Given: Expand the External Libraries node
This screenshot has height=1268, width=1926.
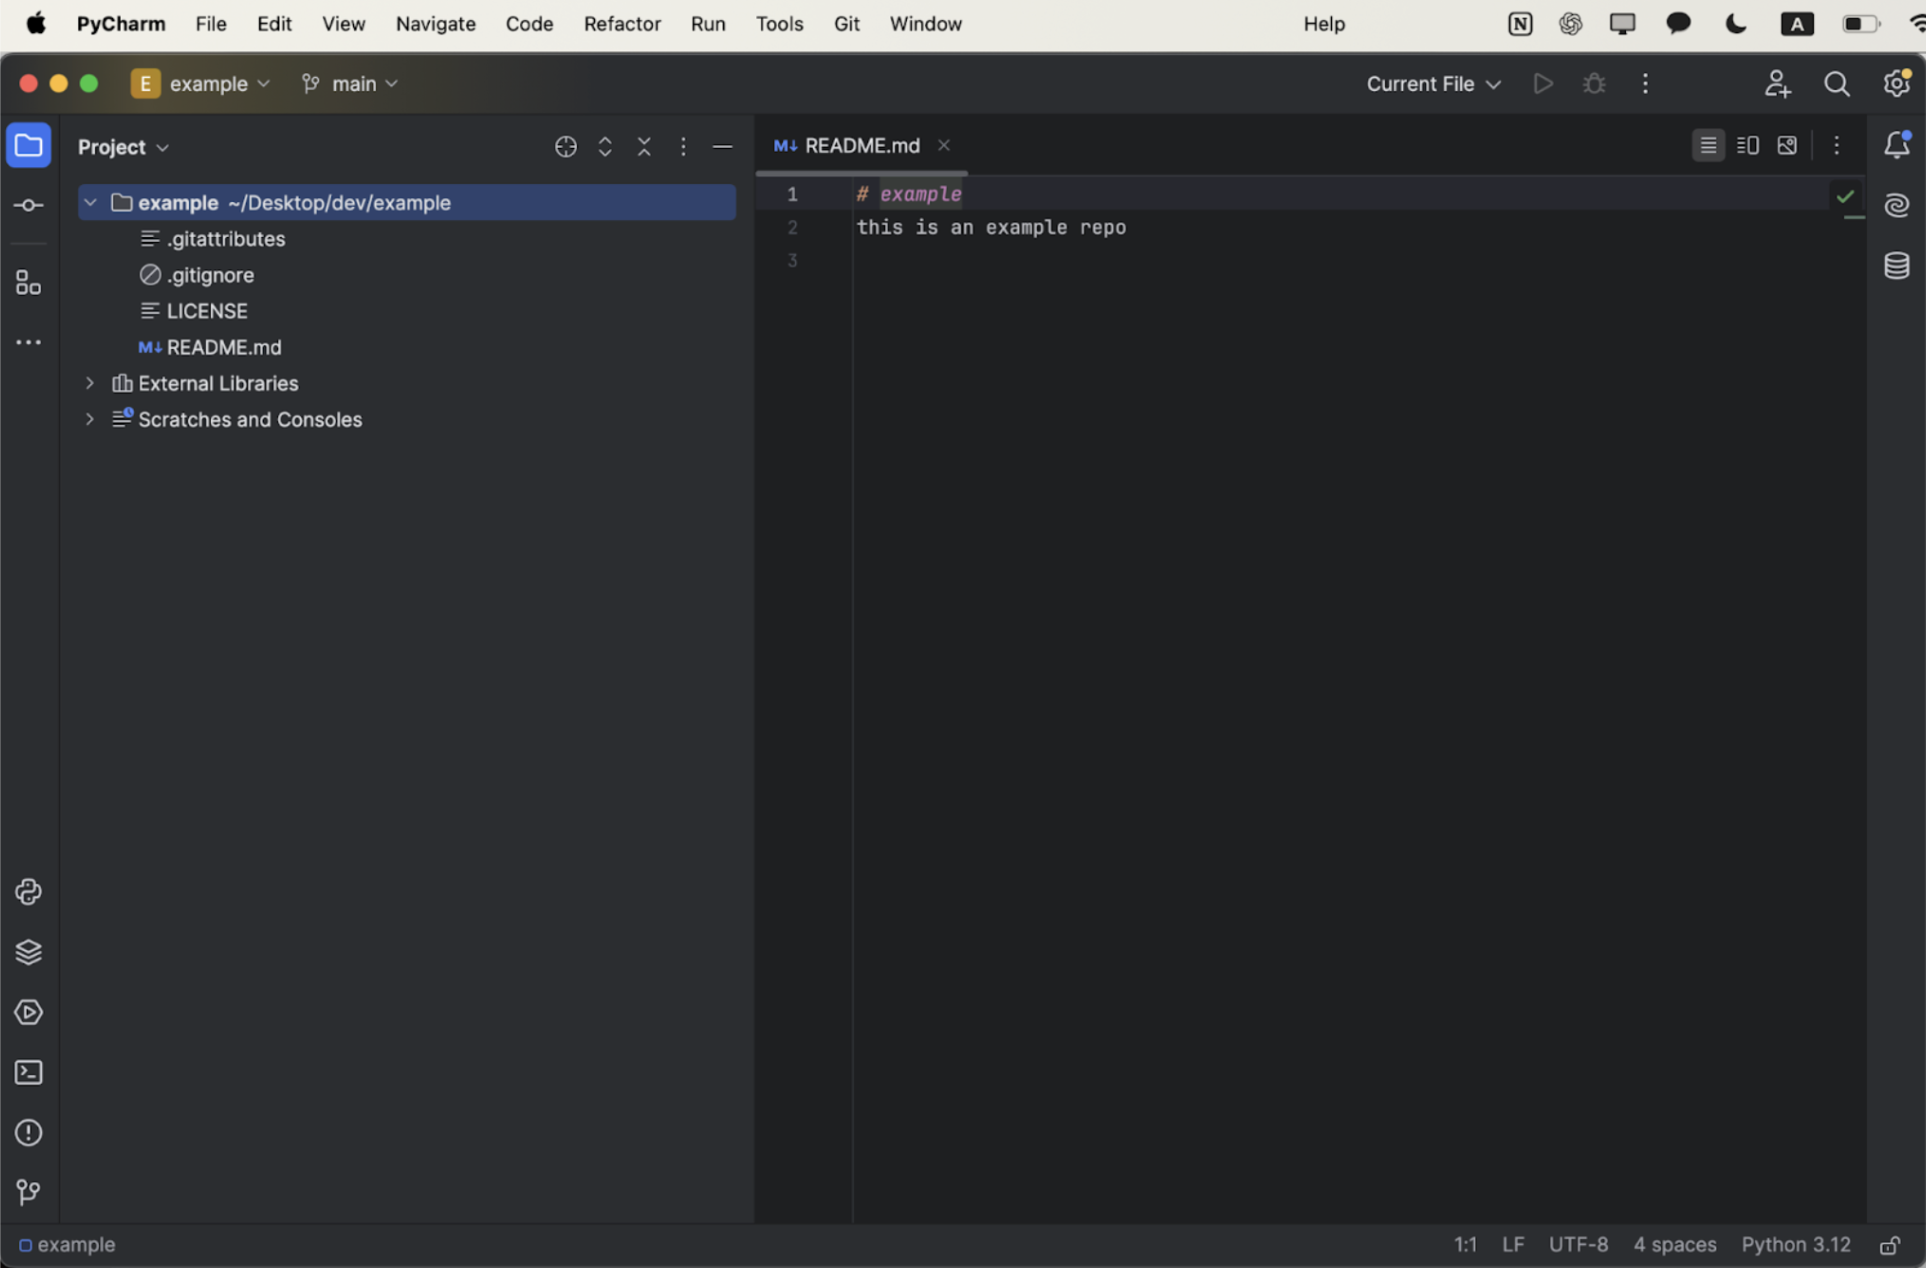Looking at the screenshot, I should (90, 383).
